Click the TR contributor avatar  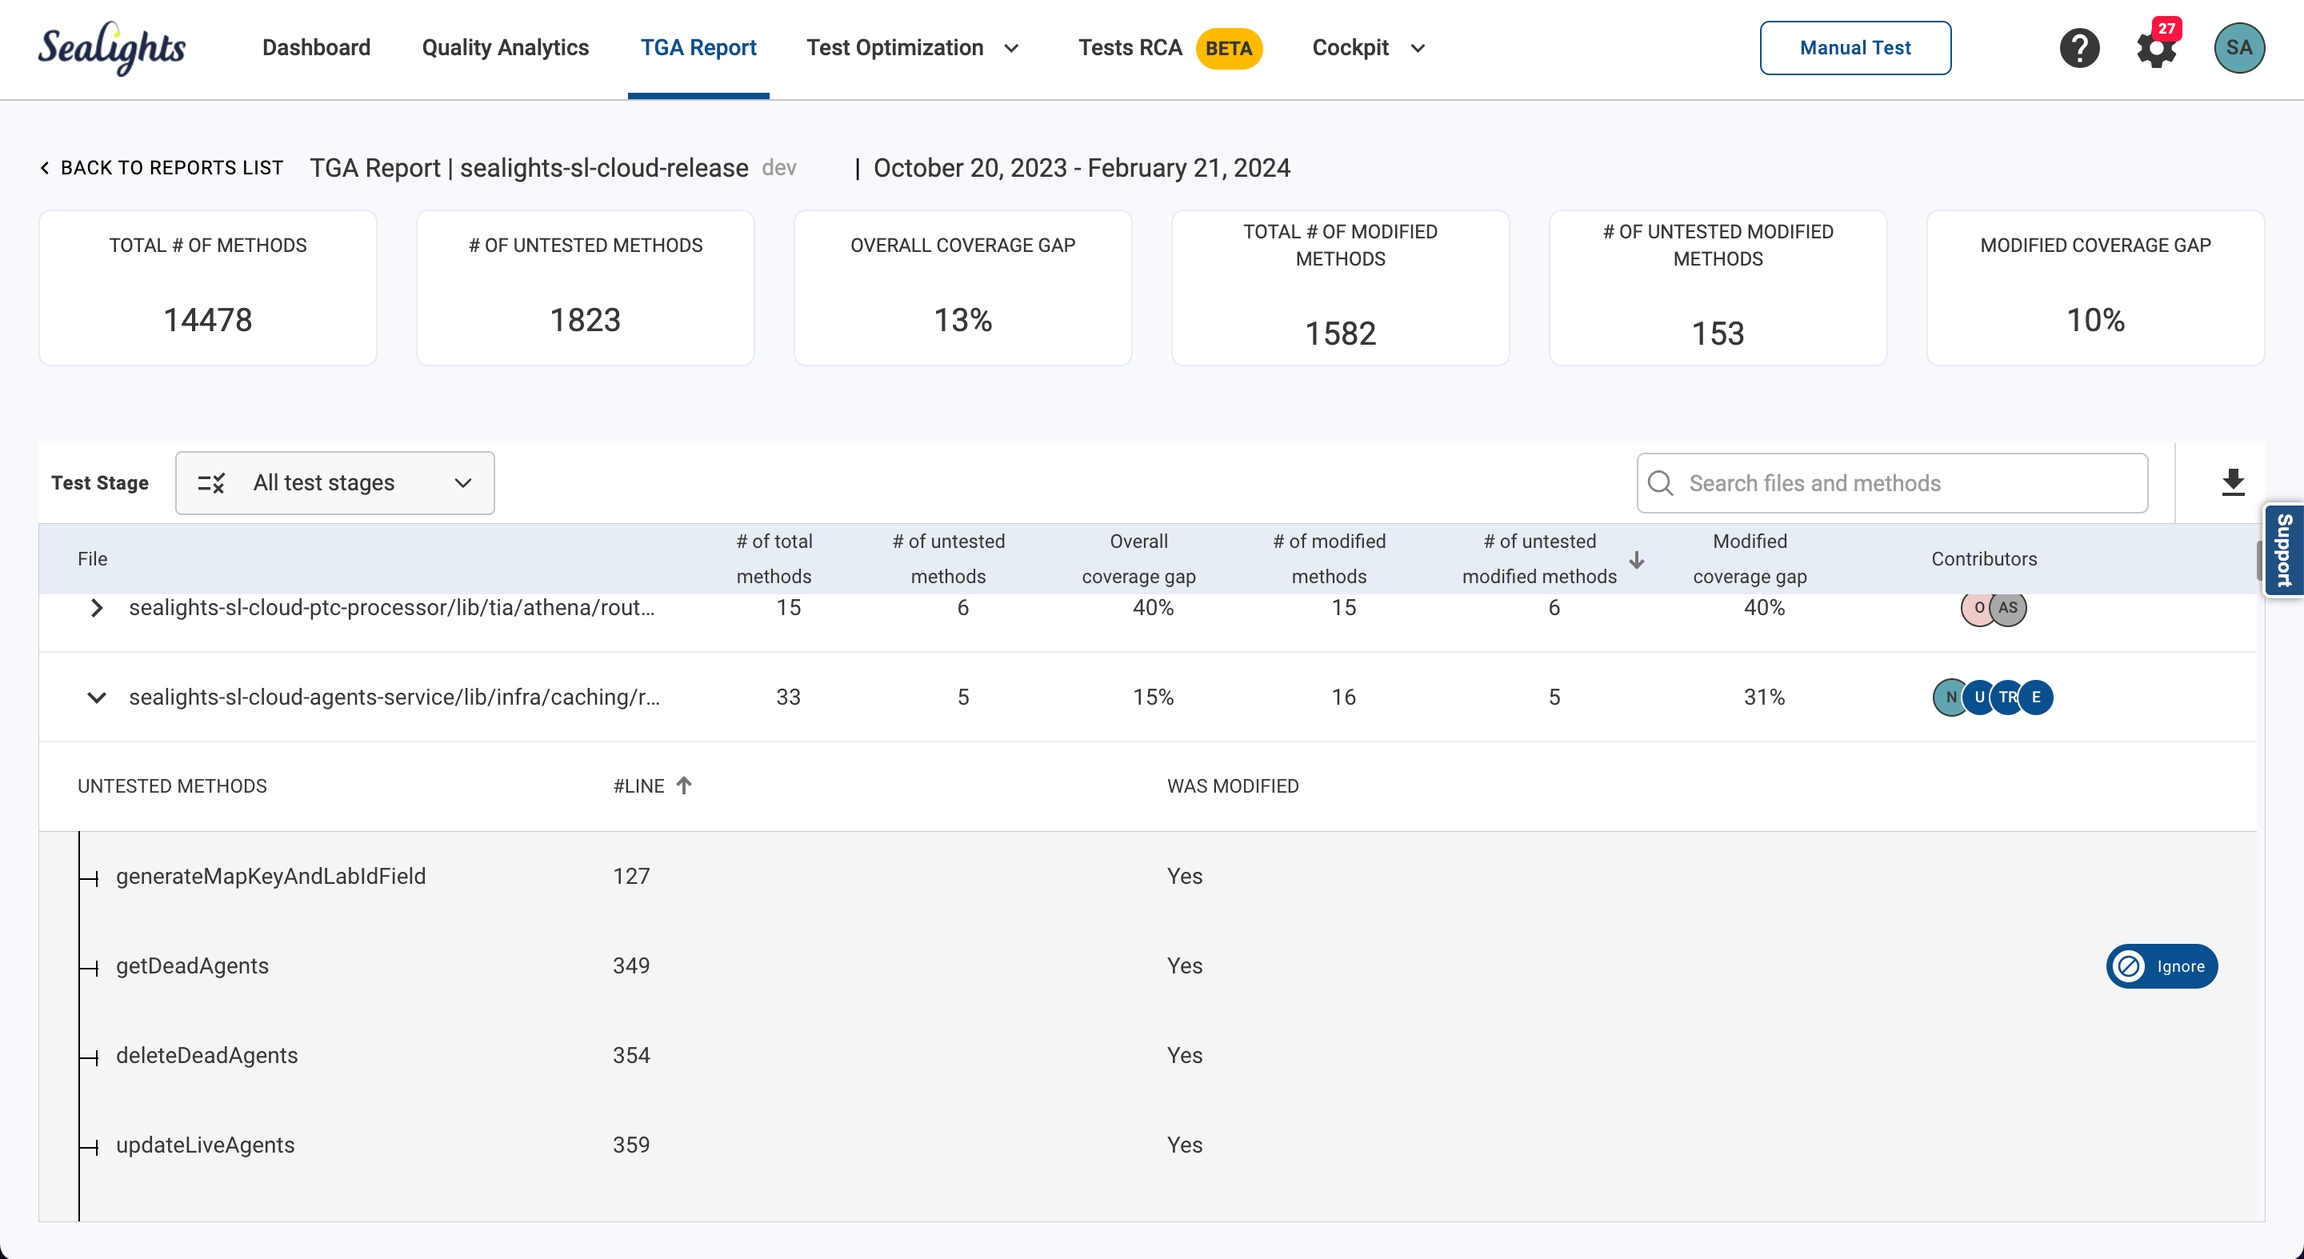2008,697
